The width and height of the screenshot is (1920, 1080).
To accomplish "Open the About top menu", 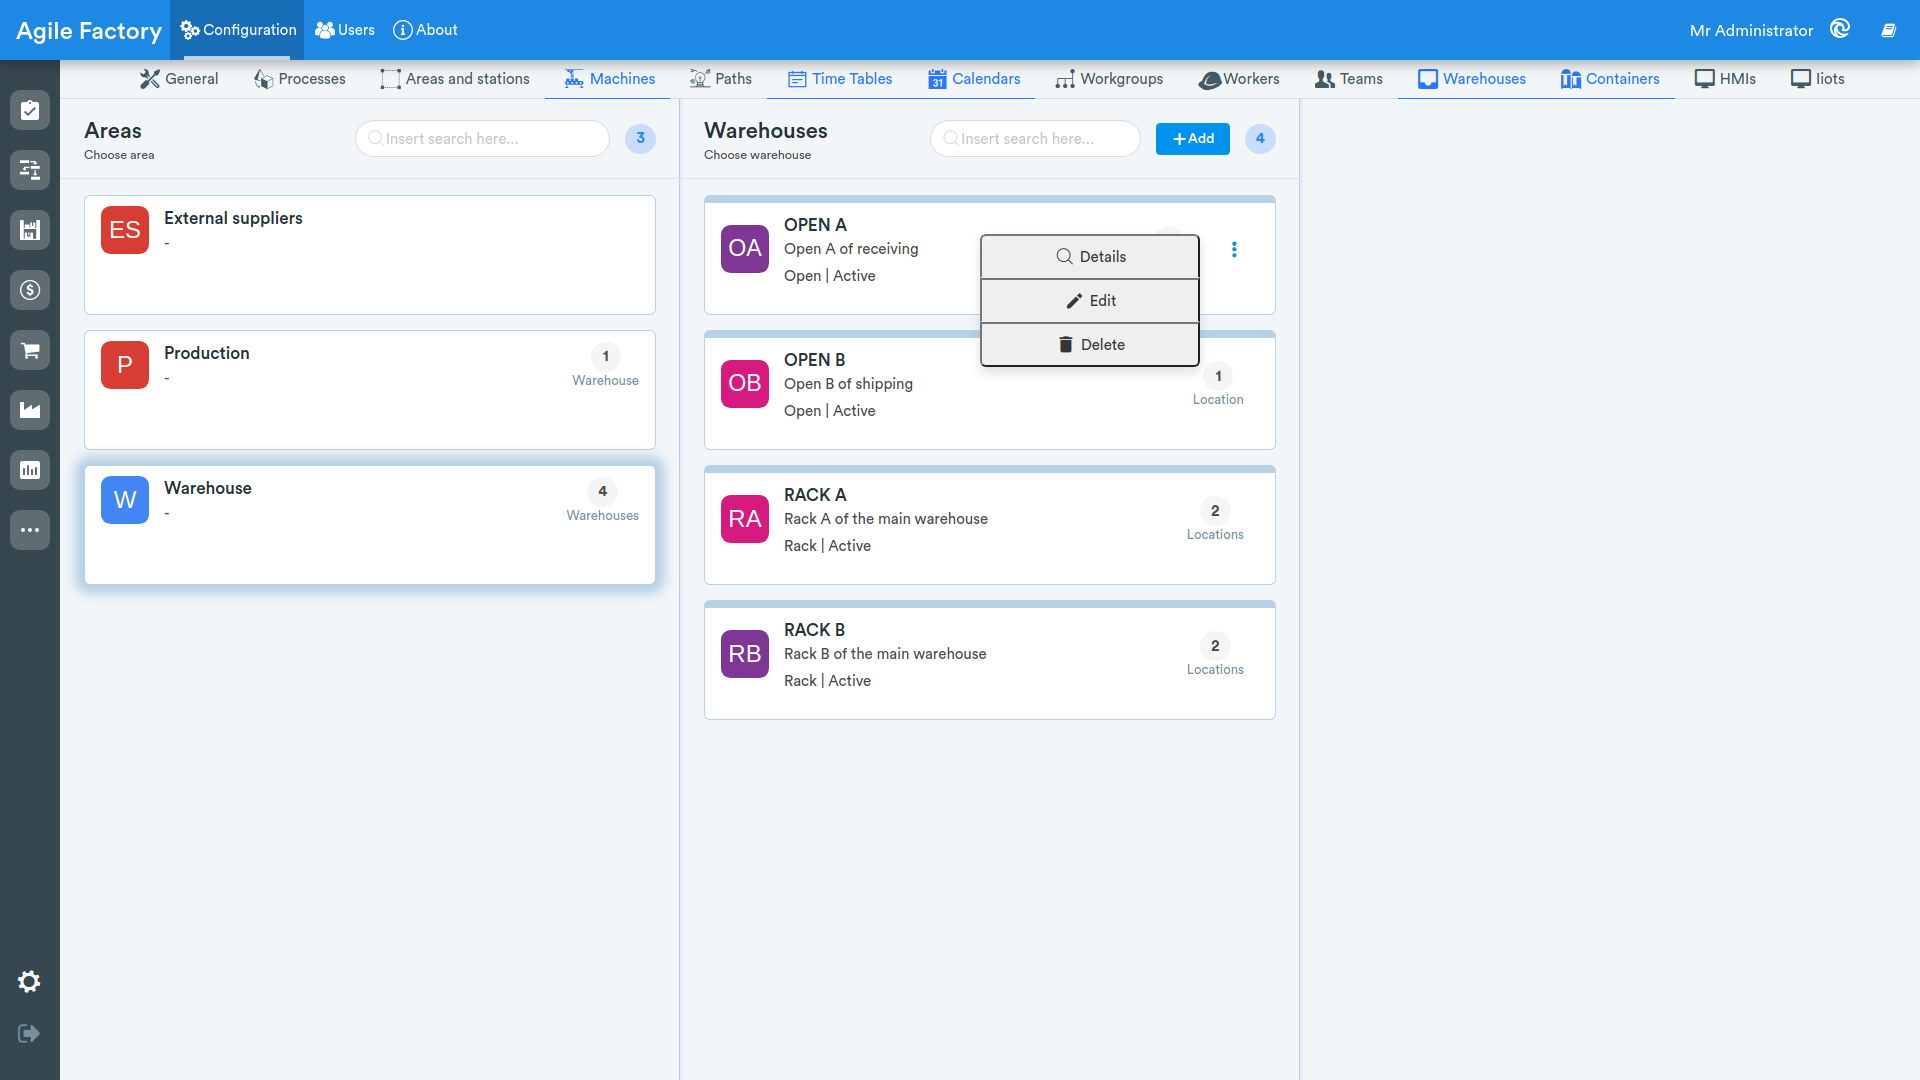I will coord(425,30).
